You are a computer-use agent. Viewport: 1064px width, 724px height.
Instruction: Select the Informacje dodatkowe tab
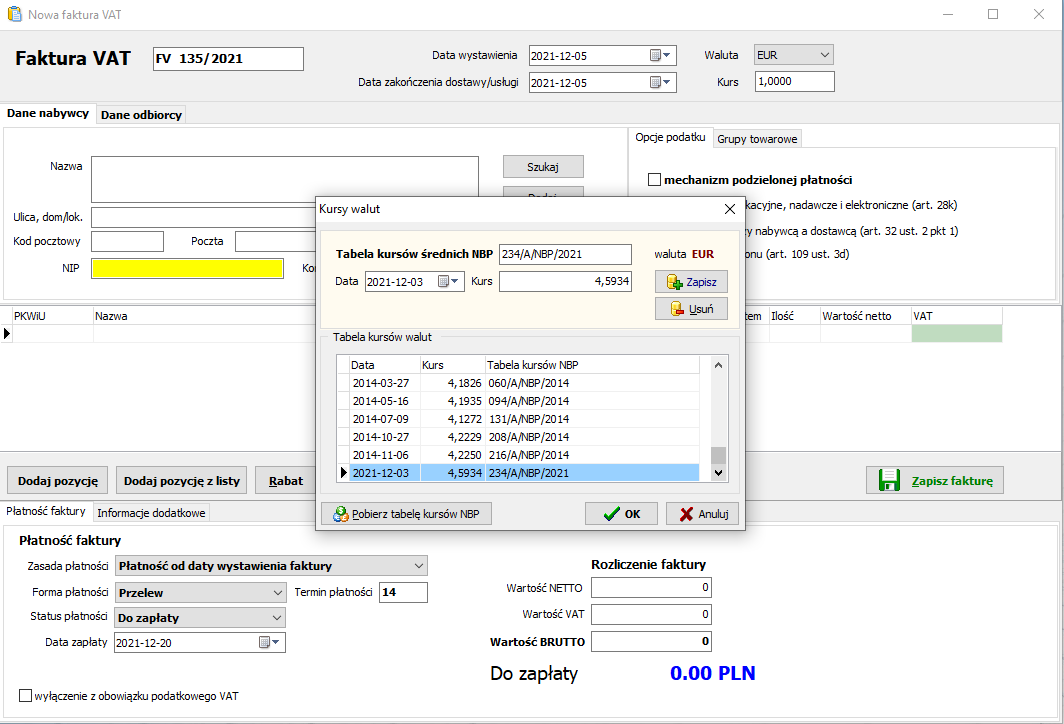tap(151, 513)
